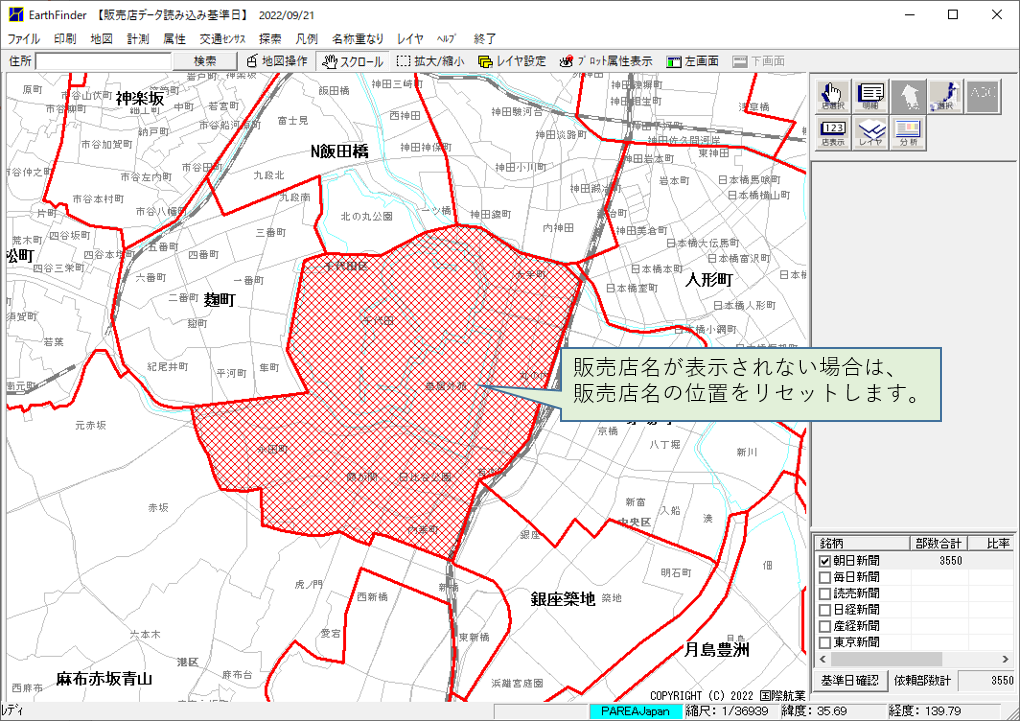This screenshot has width=1020, height=721.
Task: Activate the 地図操作 map operation tool
Action: pyautogui.click(x=277, y=61)
